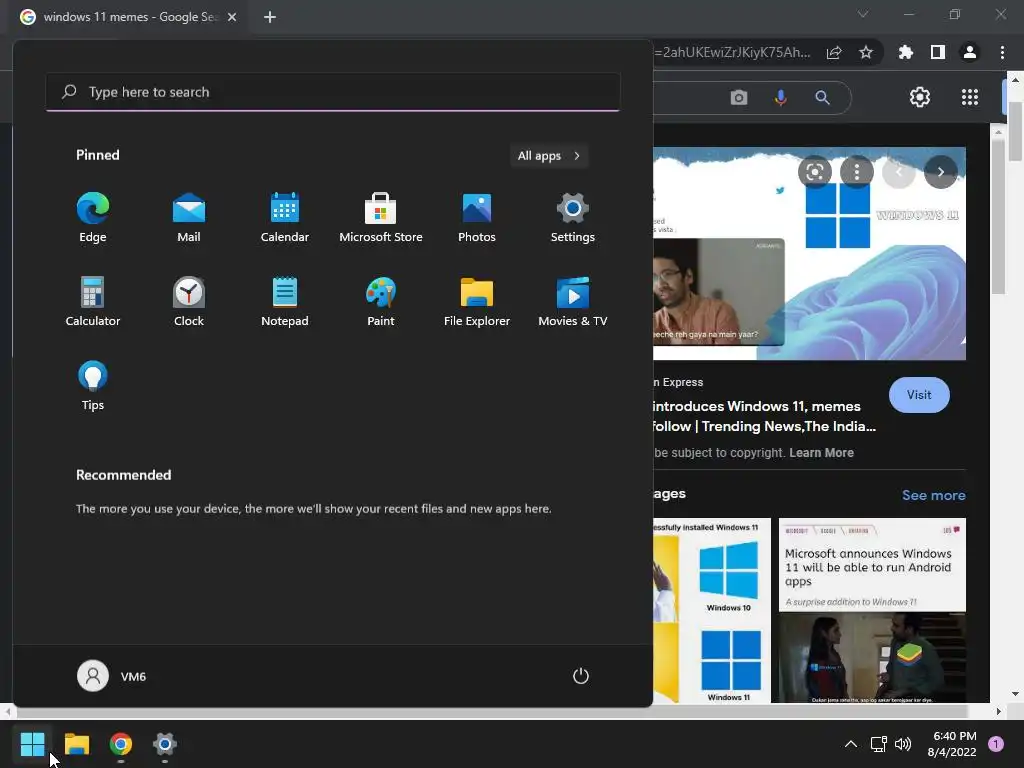Launch the Clock app
Screen dimensions: 1024x768
(189, 302)
